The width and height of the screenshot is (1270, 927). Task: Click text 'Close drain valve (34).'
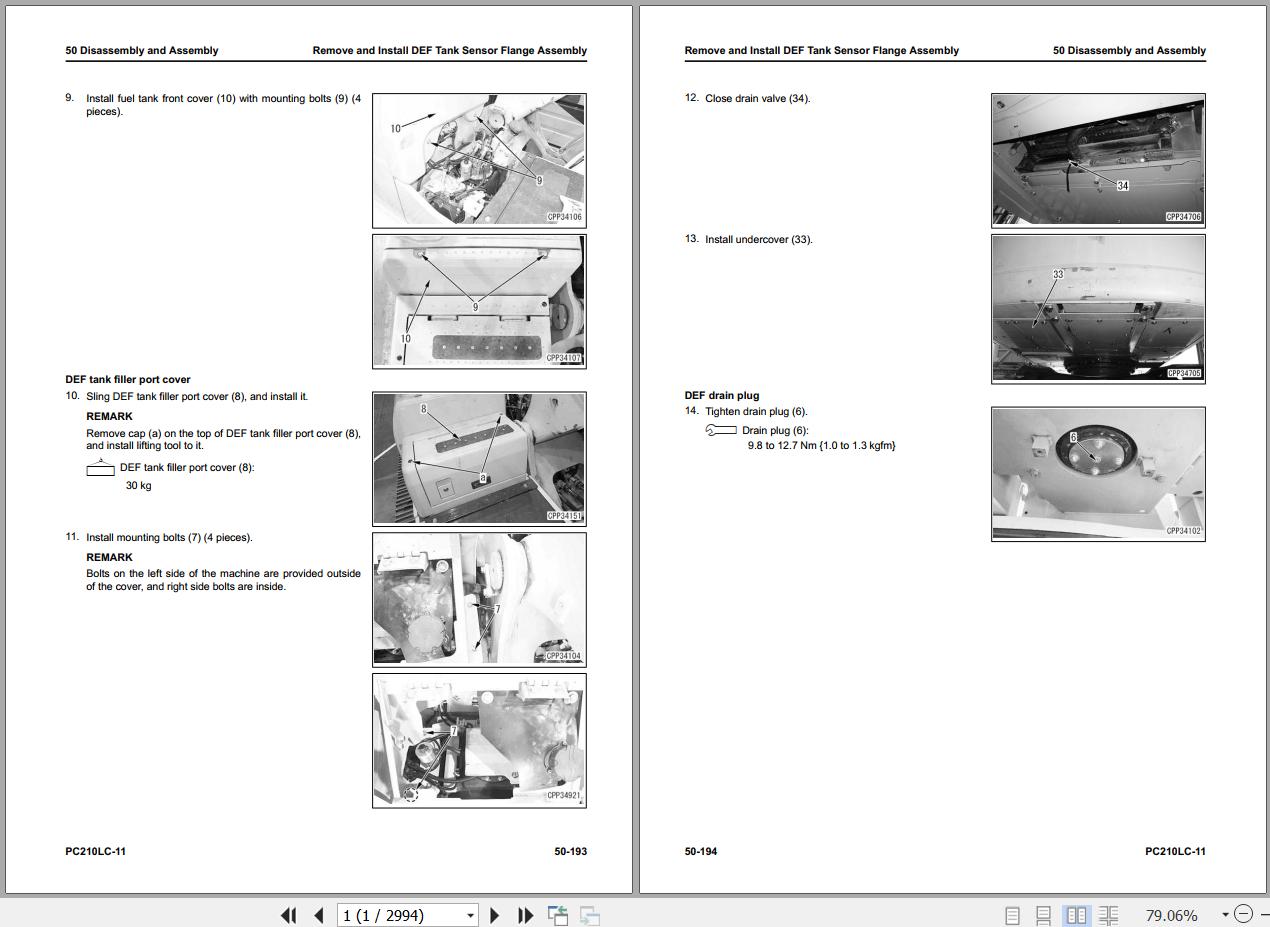(x=758, y=99)
